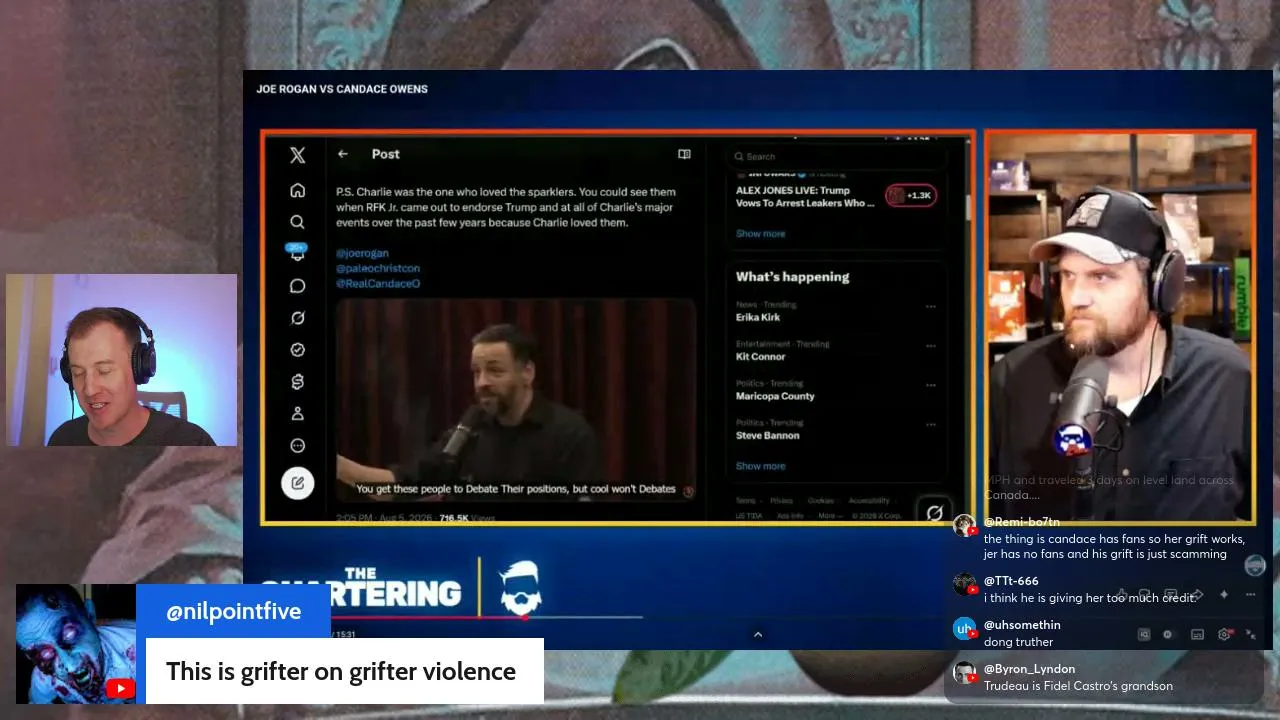The width and height of the screenshot is (1280, 720).
Task: Select the Erika Kirk trending topic
Action: [x=758, y=317]
